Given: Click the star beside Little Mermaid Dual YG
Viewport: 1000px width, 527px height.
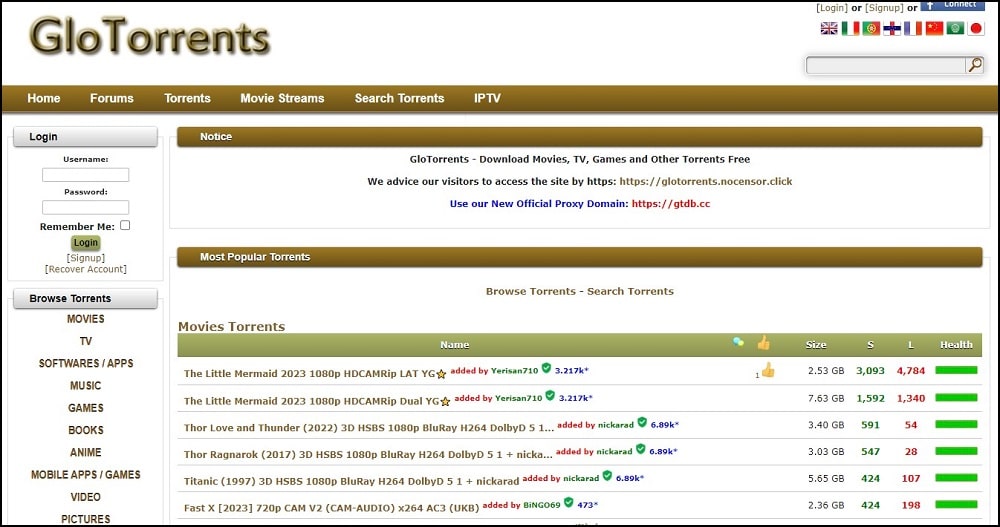Looking at the screenshot, I should (445, 402).
